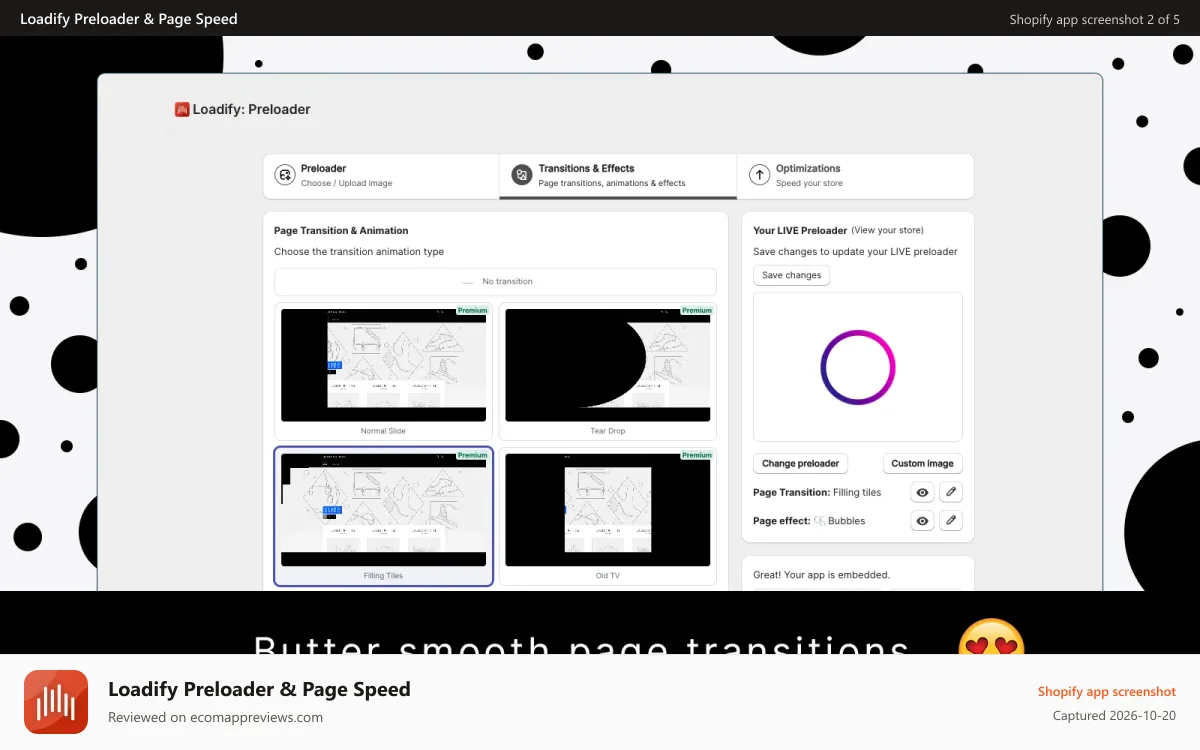Edit Page Transition with the pencil icon

pos(951,492)
